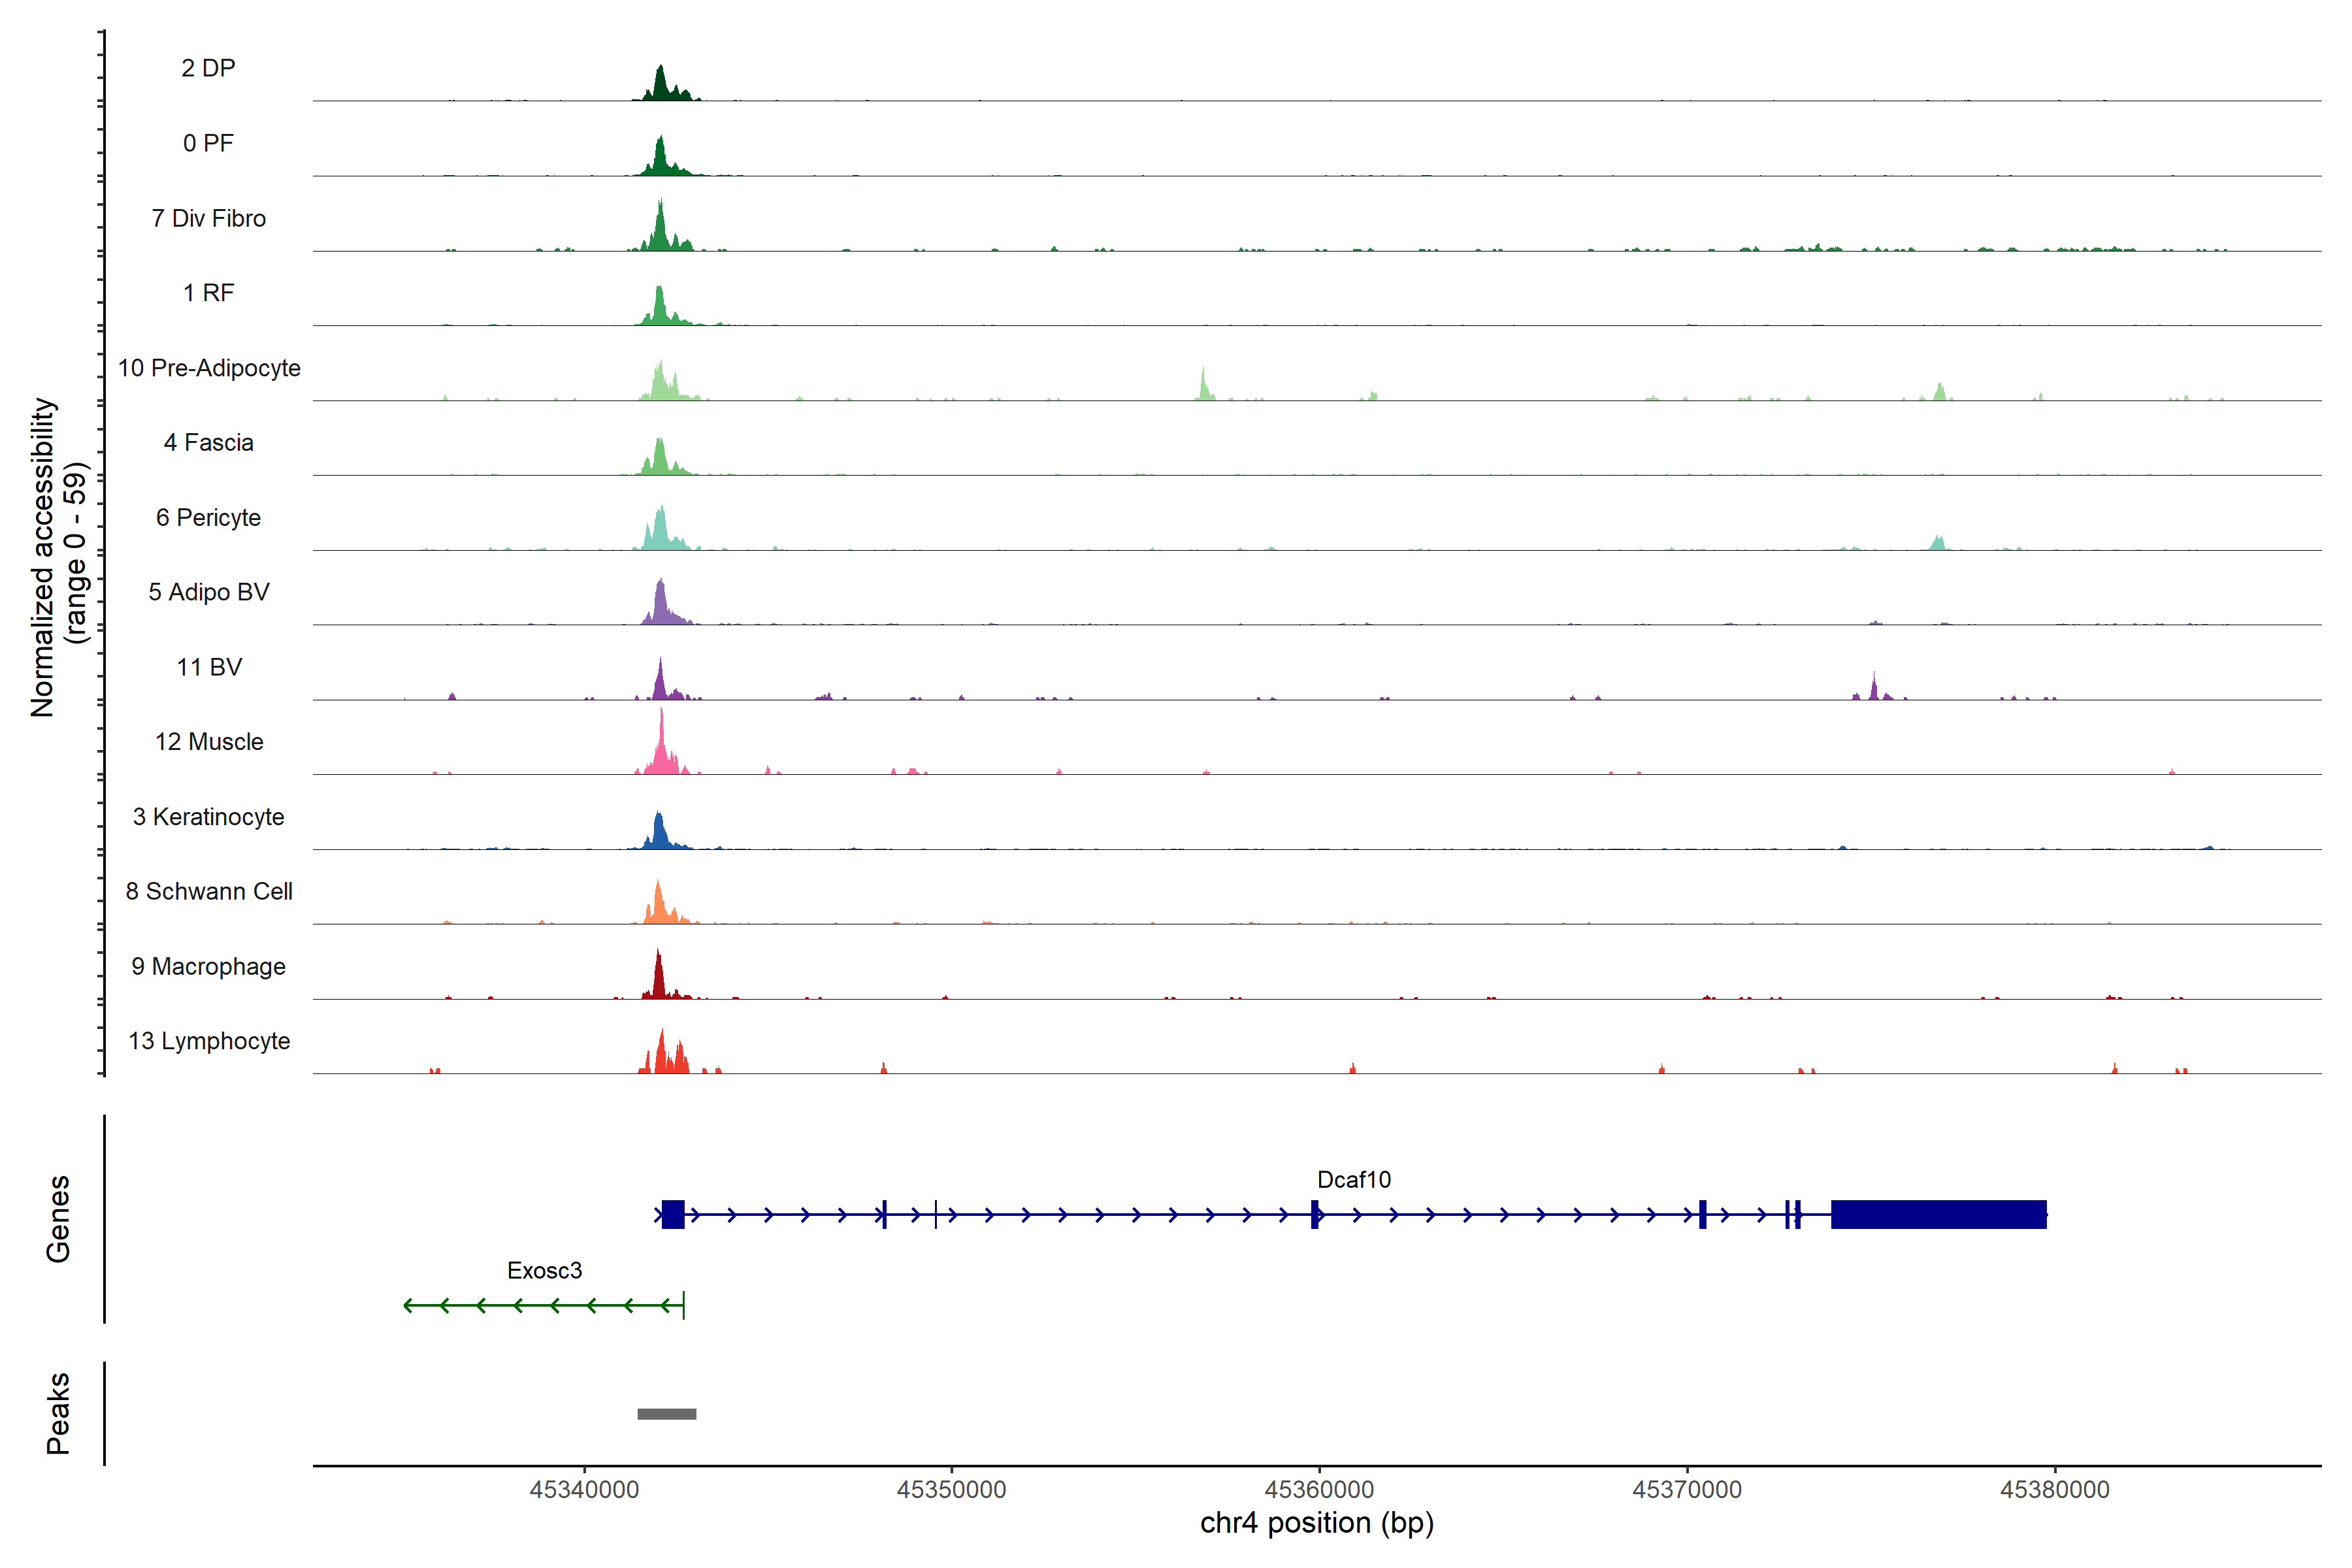The image size is (2352, 1568).
Task: Click the 45360000 axis tick label
Action: (x=1319, y=1489)
